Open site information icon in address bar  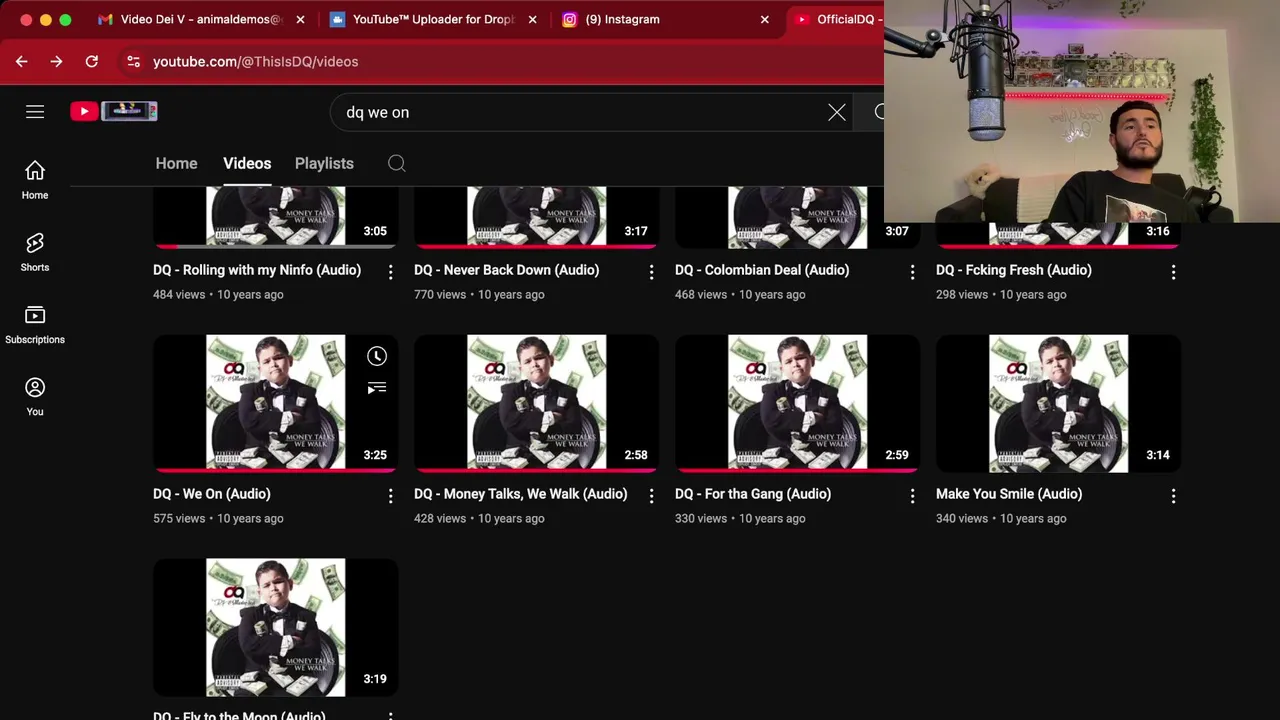[133, 61]
